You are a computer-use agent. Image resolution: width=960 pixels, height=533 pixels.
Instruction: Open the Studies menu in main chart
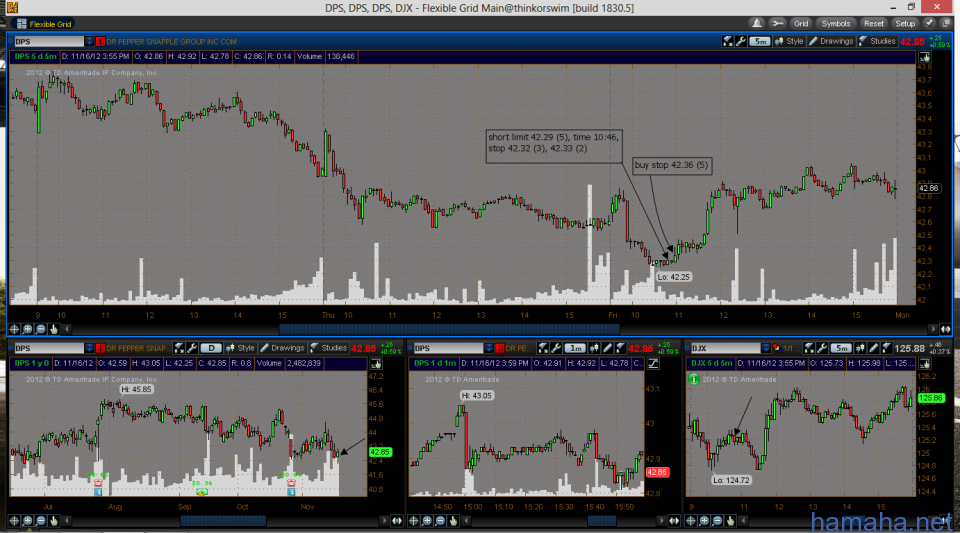pos(877,41)
